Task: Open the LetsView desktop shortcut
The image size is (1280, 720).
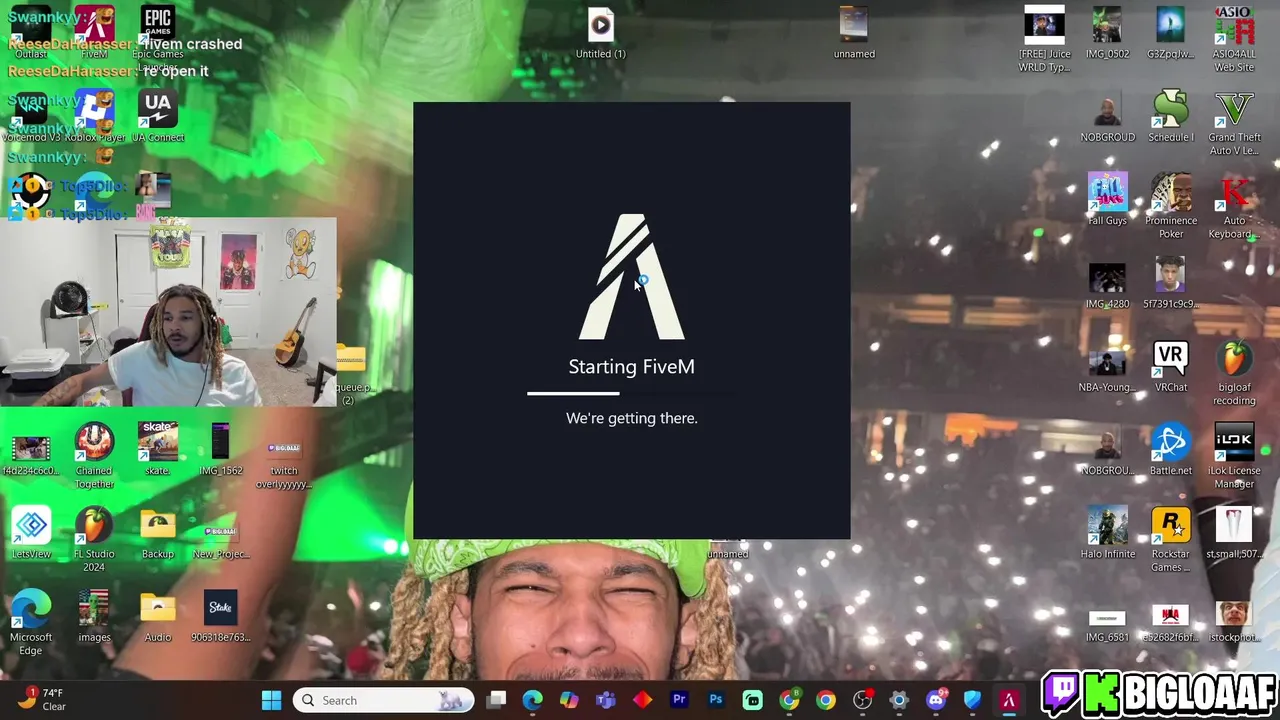Action: coord(31,533)
